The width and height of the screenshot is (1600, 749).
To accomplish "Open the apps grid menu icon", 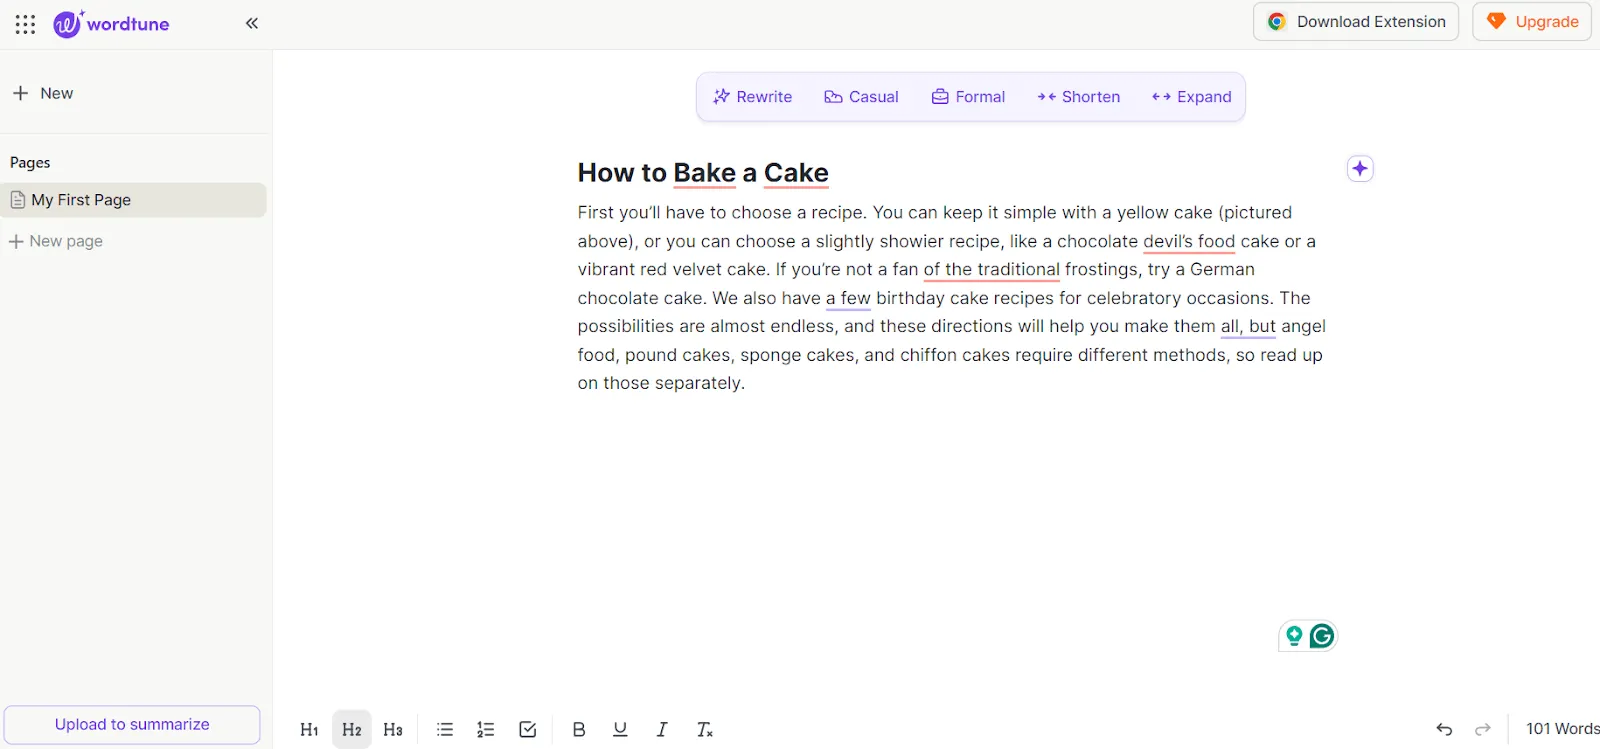I will click(25, 24).
